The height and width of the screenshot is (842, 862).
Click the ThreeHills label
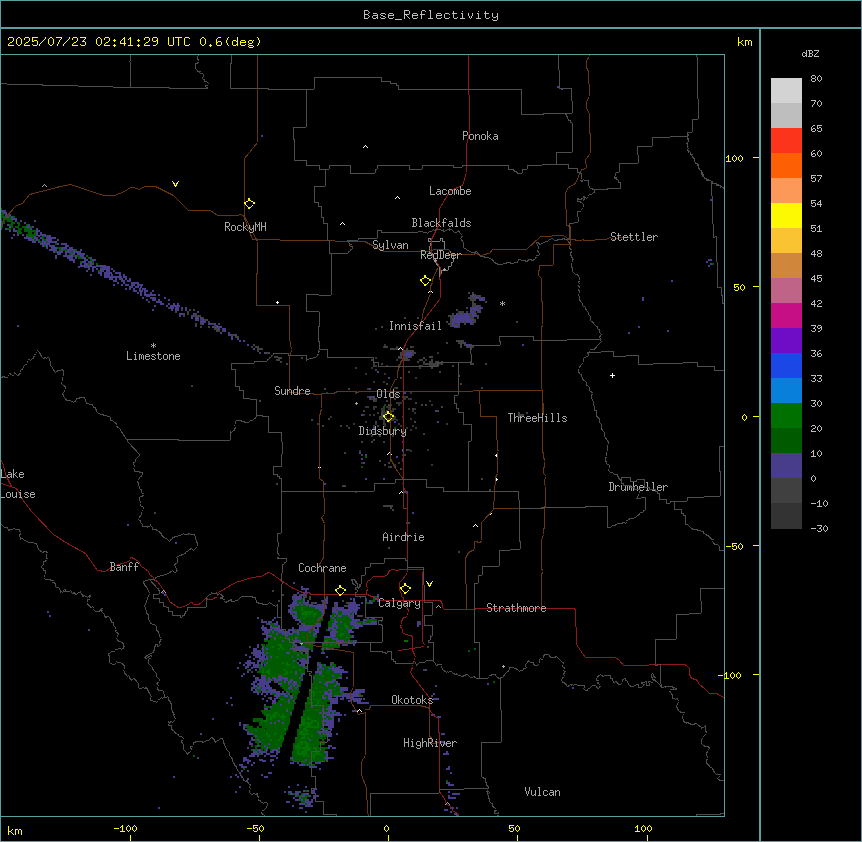click(x=537, y=418)
